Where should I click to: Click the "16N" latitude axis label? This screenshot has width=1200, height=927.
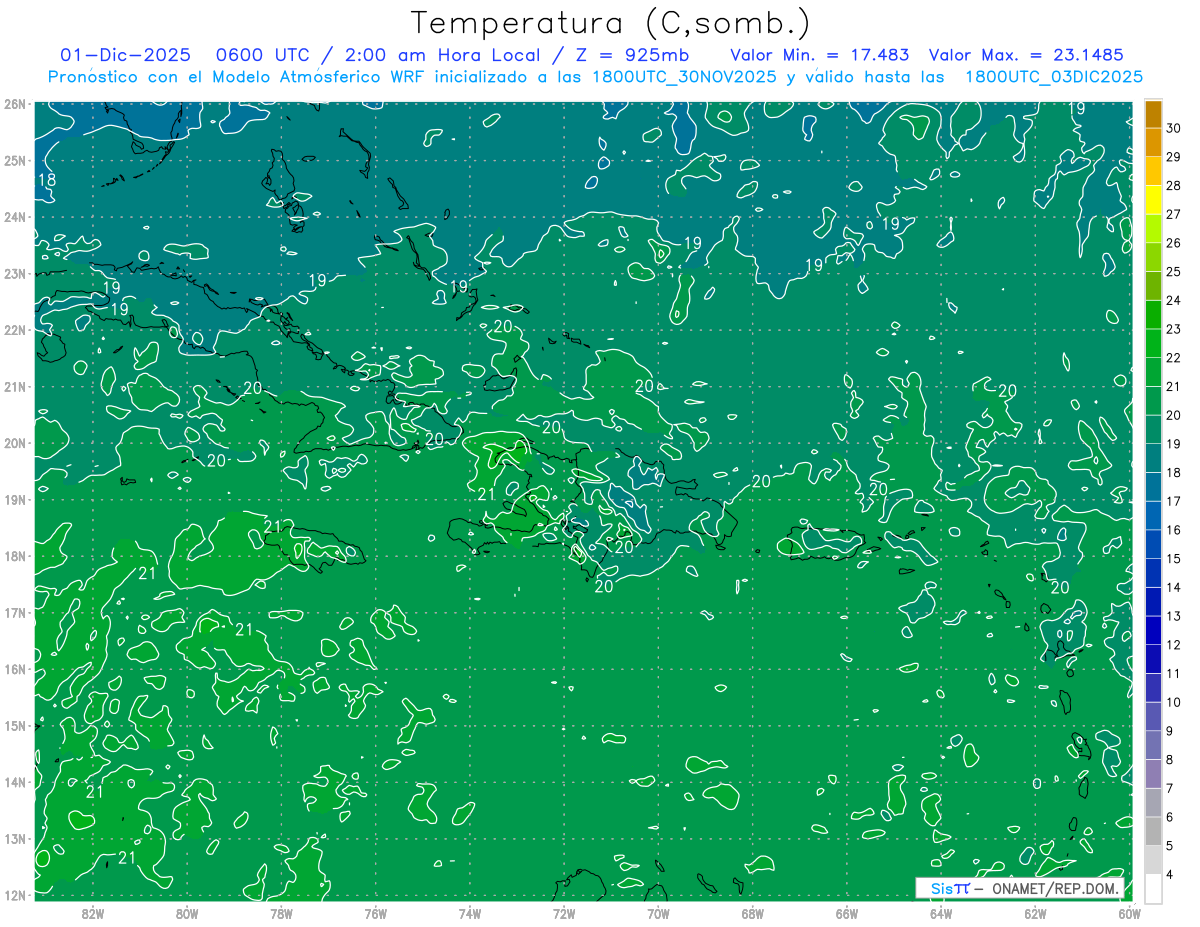click(x=14, y=668)
